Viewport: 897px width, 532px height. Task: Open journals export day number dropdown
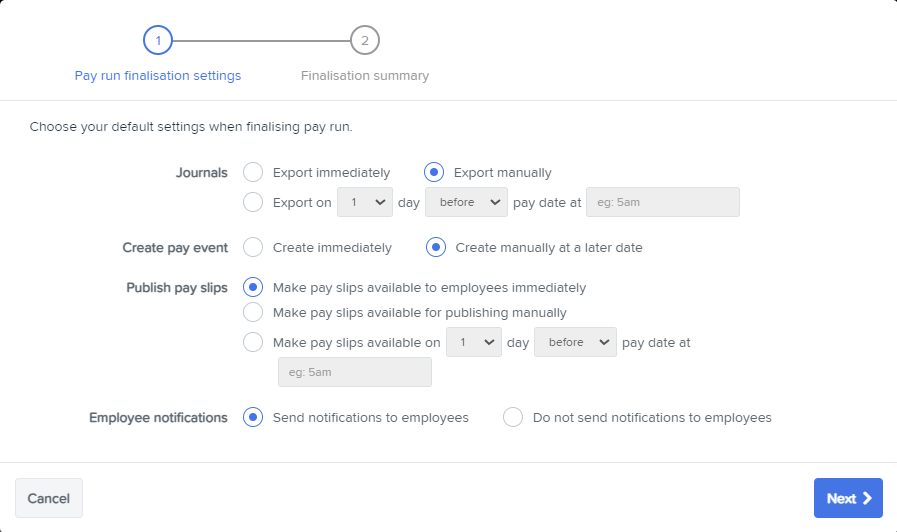(x=365, y=202)
